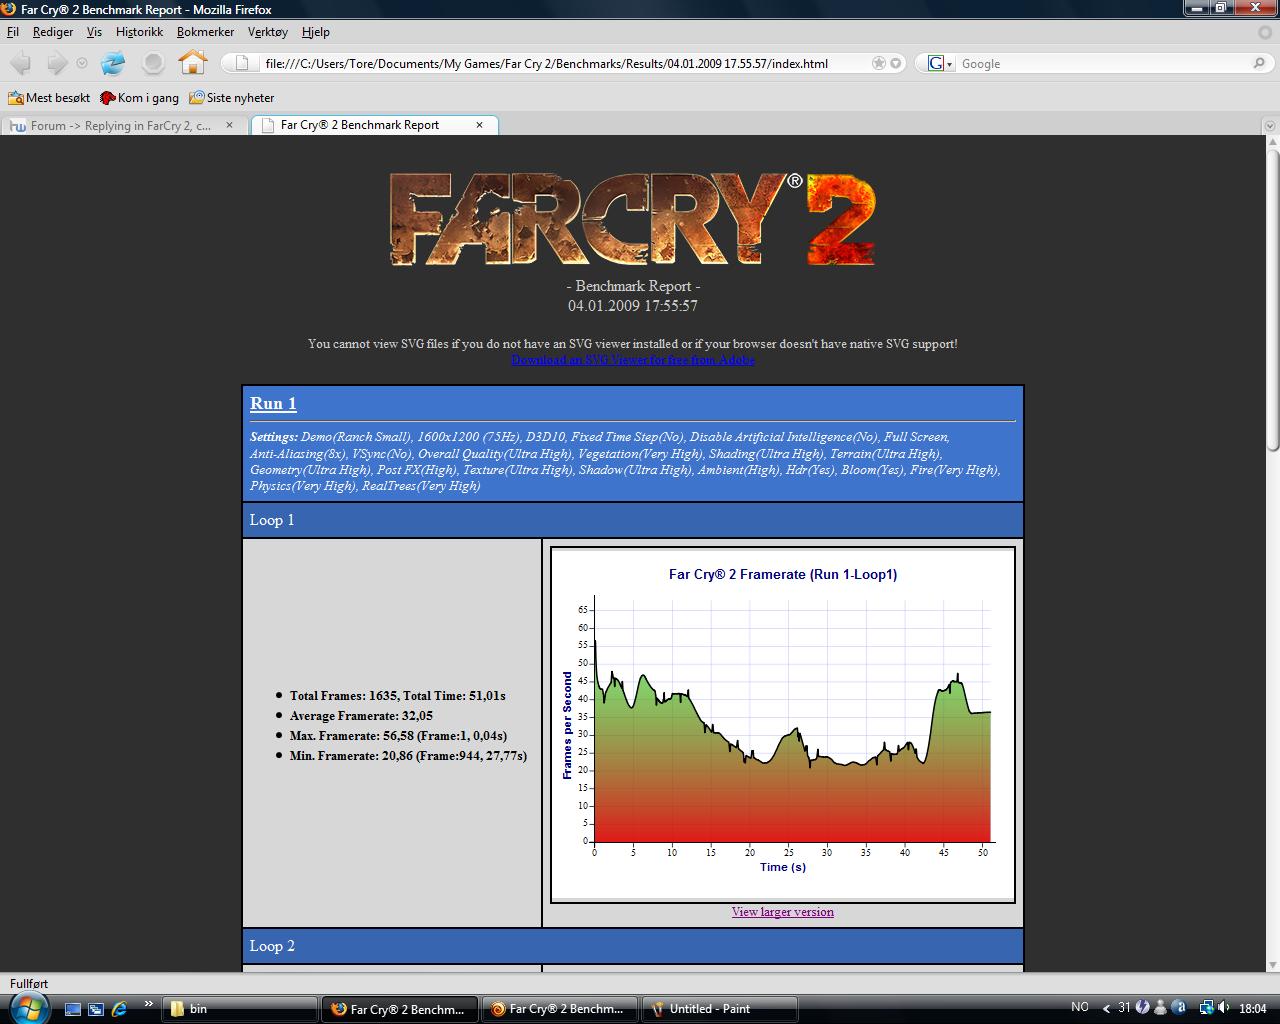Image resolution: width=1280 pixels, height=1024 pixels.
Task: Click the Total Frames: 1635 line
Action: [x=398, y=696]
